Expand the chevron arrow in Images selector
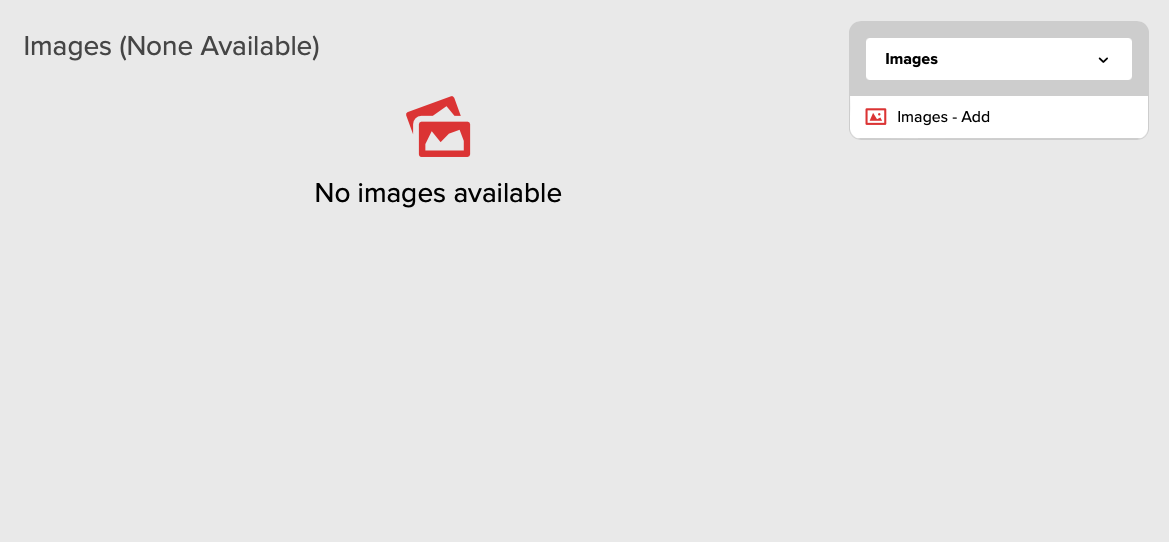Screen dimensions: 1169x542 pyautogui.click(x=1103, y=60)
